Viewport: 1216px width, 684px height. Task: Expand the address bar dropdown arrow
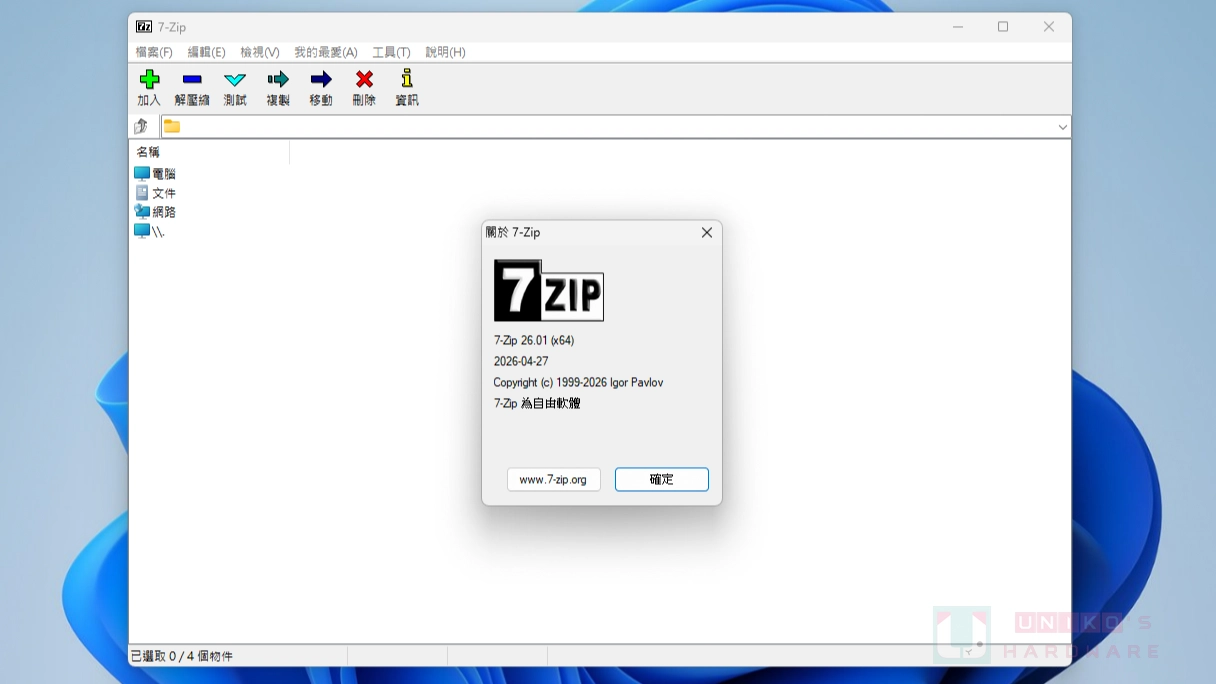tap(1063, 127)
